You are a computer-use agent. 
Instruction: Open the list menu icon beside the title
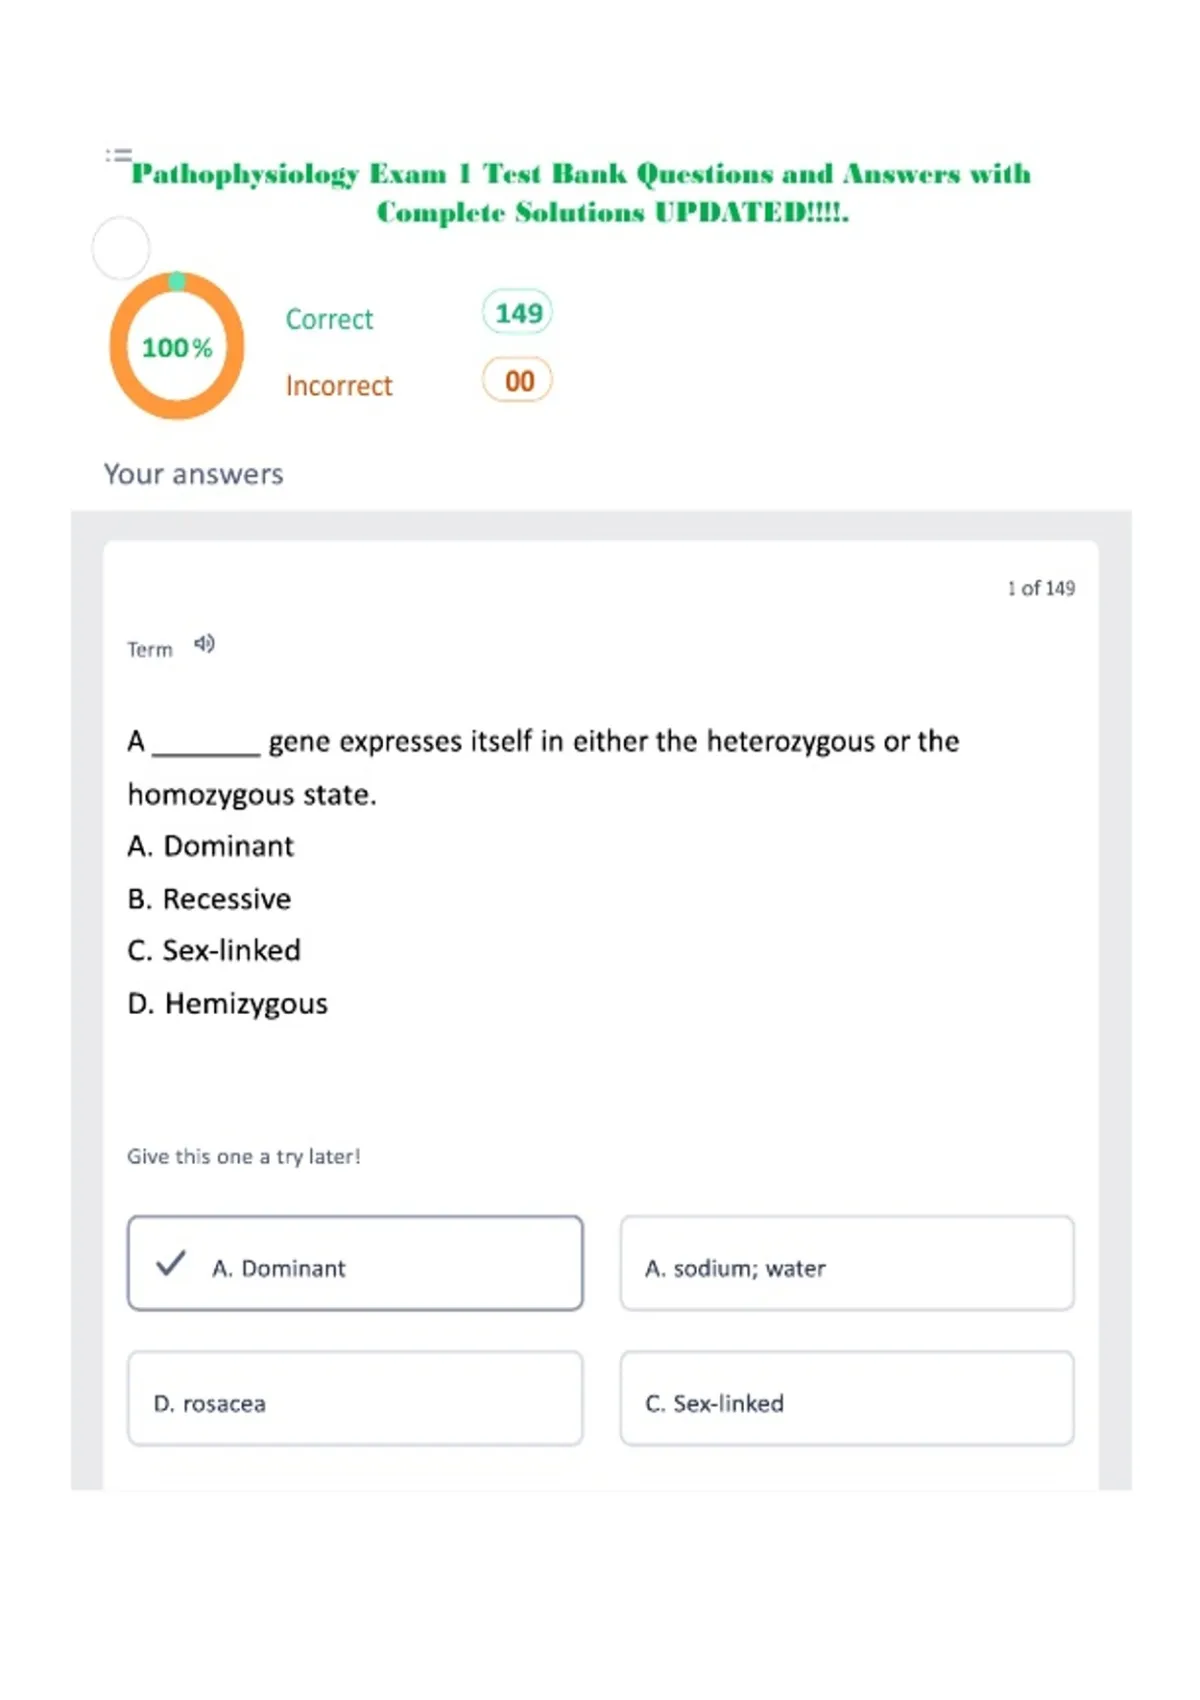(x=119, y=155)
